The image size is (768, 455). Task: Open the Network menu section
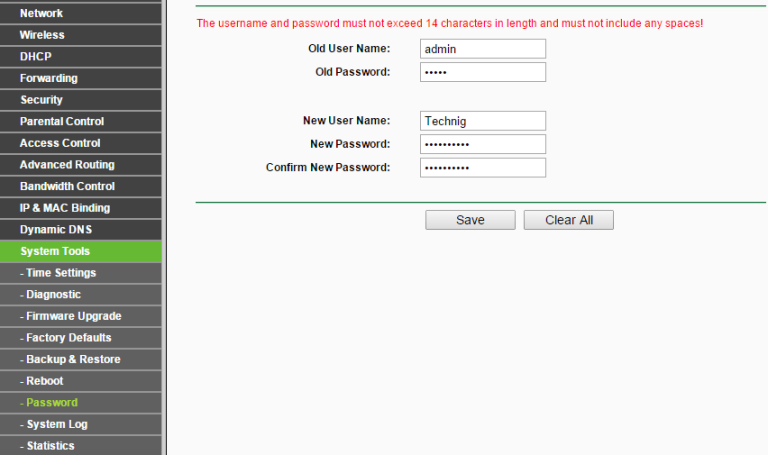[42, 13]
